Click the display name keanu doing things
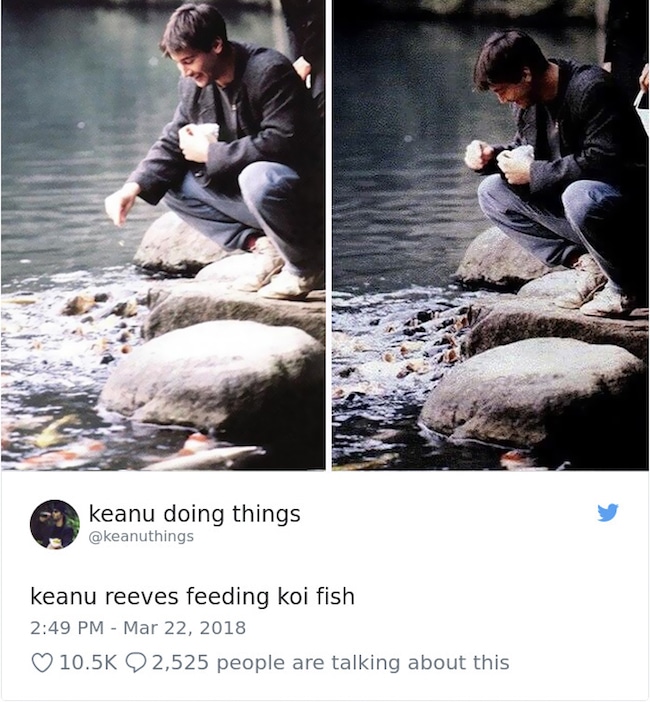The height and width of the screenshot is (702, 650). [194, 514]
